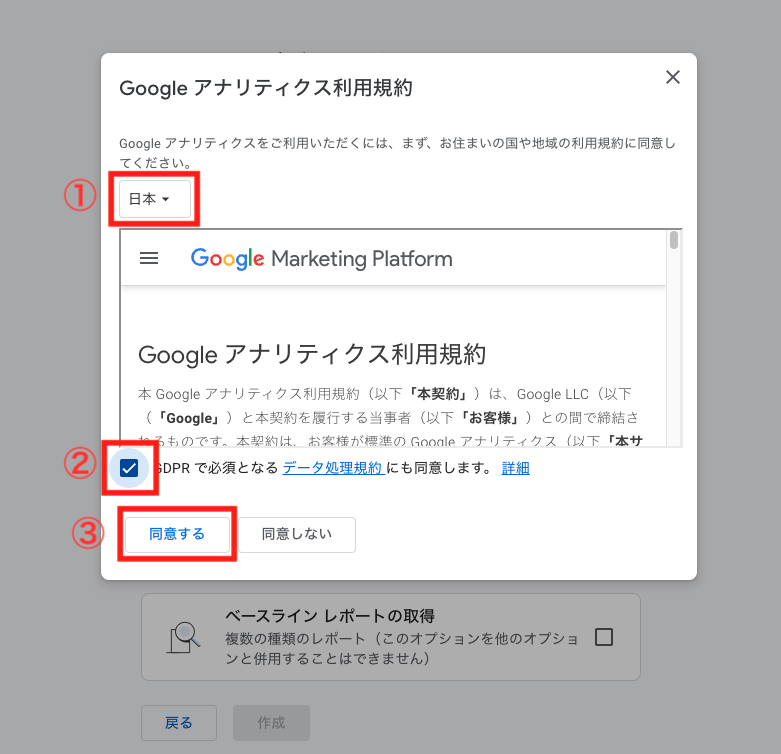Check the ベースライン レポートの取得 checkbox
The height and width of the screenshot is (754, 781).
tap(604, 637)
